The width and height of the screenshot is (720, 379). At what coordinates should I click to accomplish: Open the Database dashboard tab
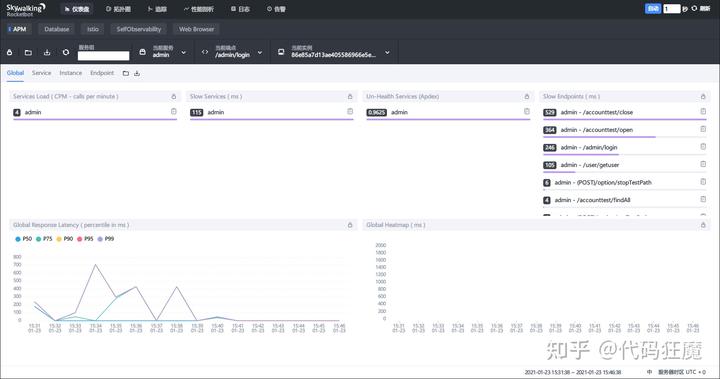click(56, 29)
